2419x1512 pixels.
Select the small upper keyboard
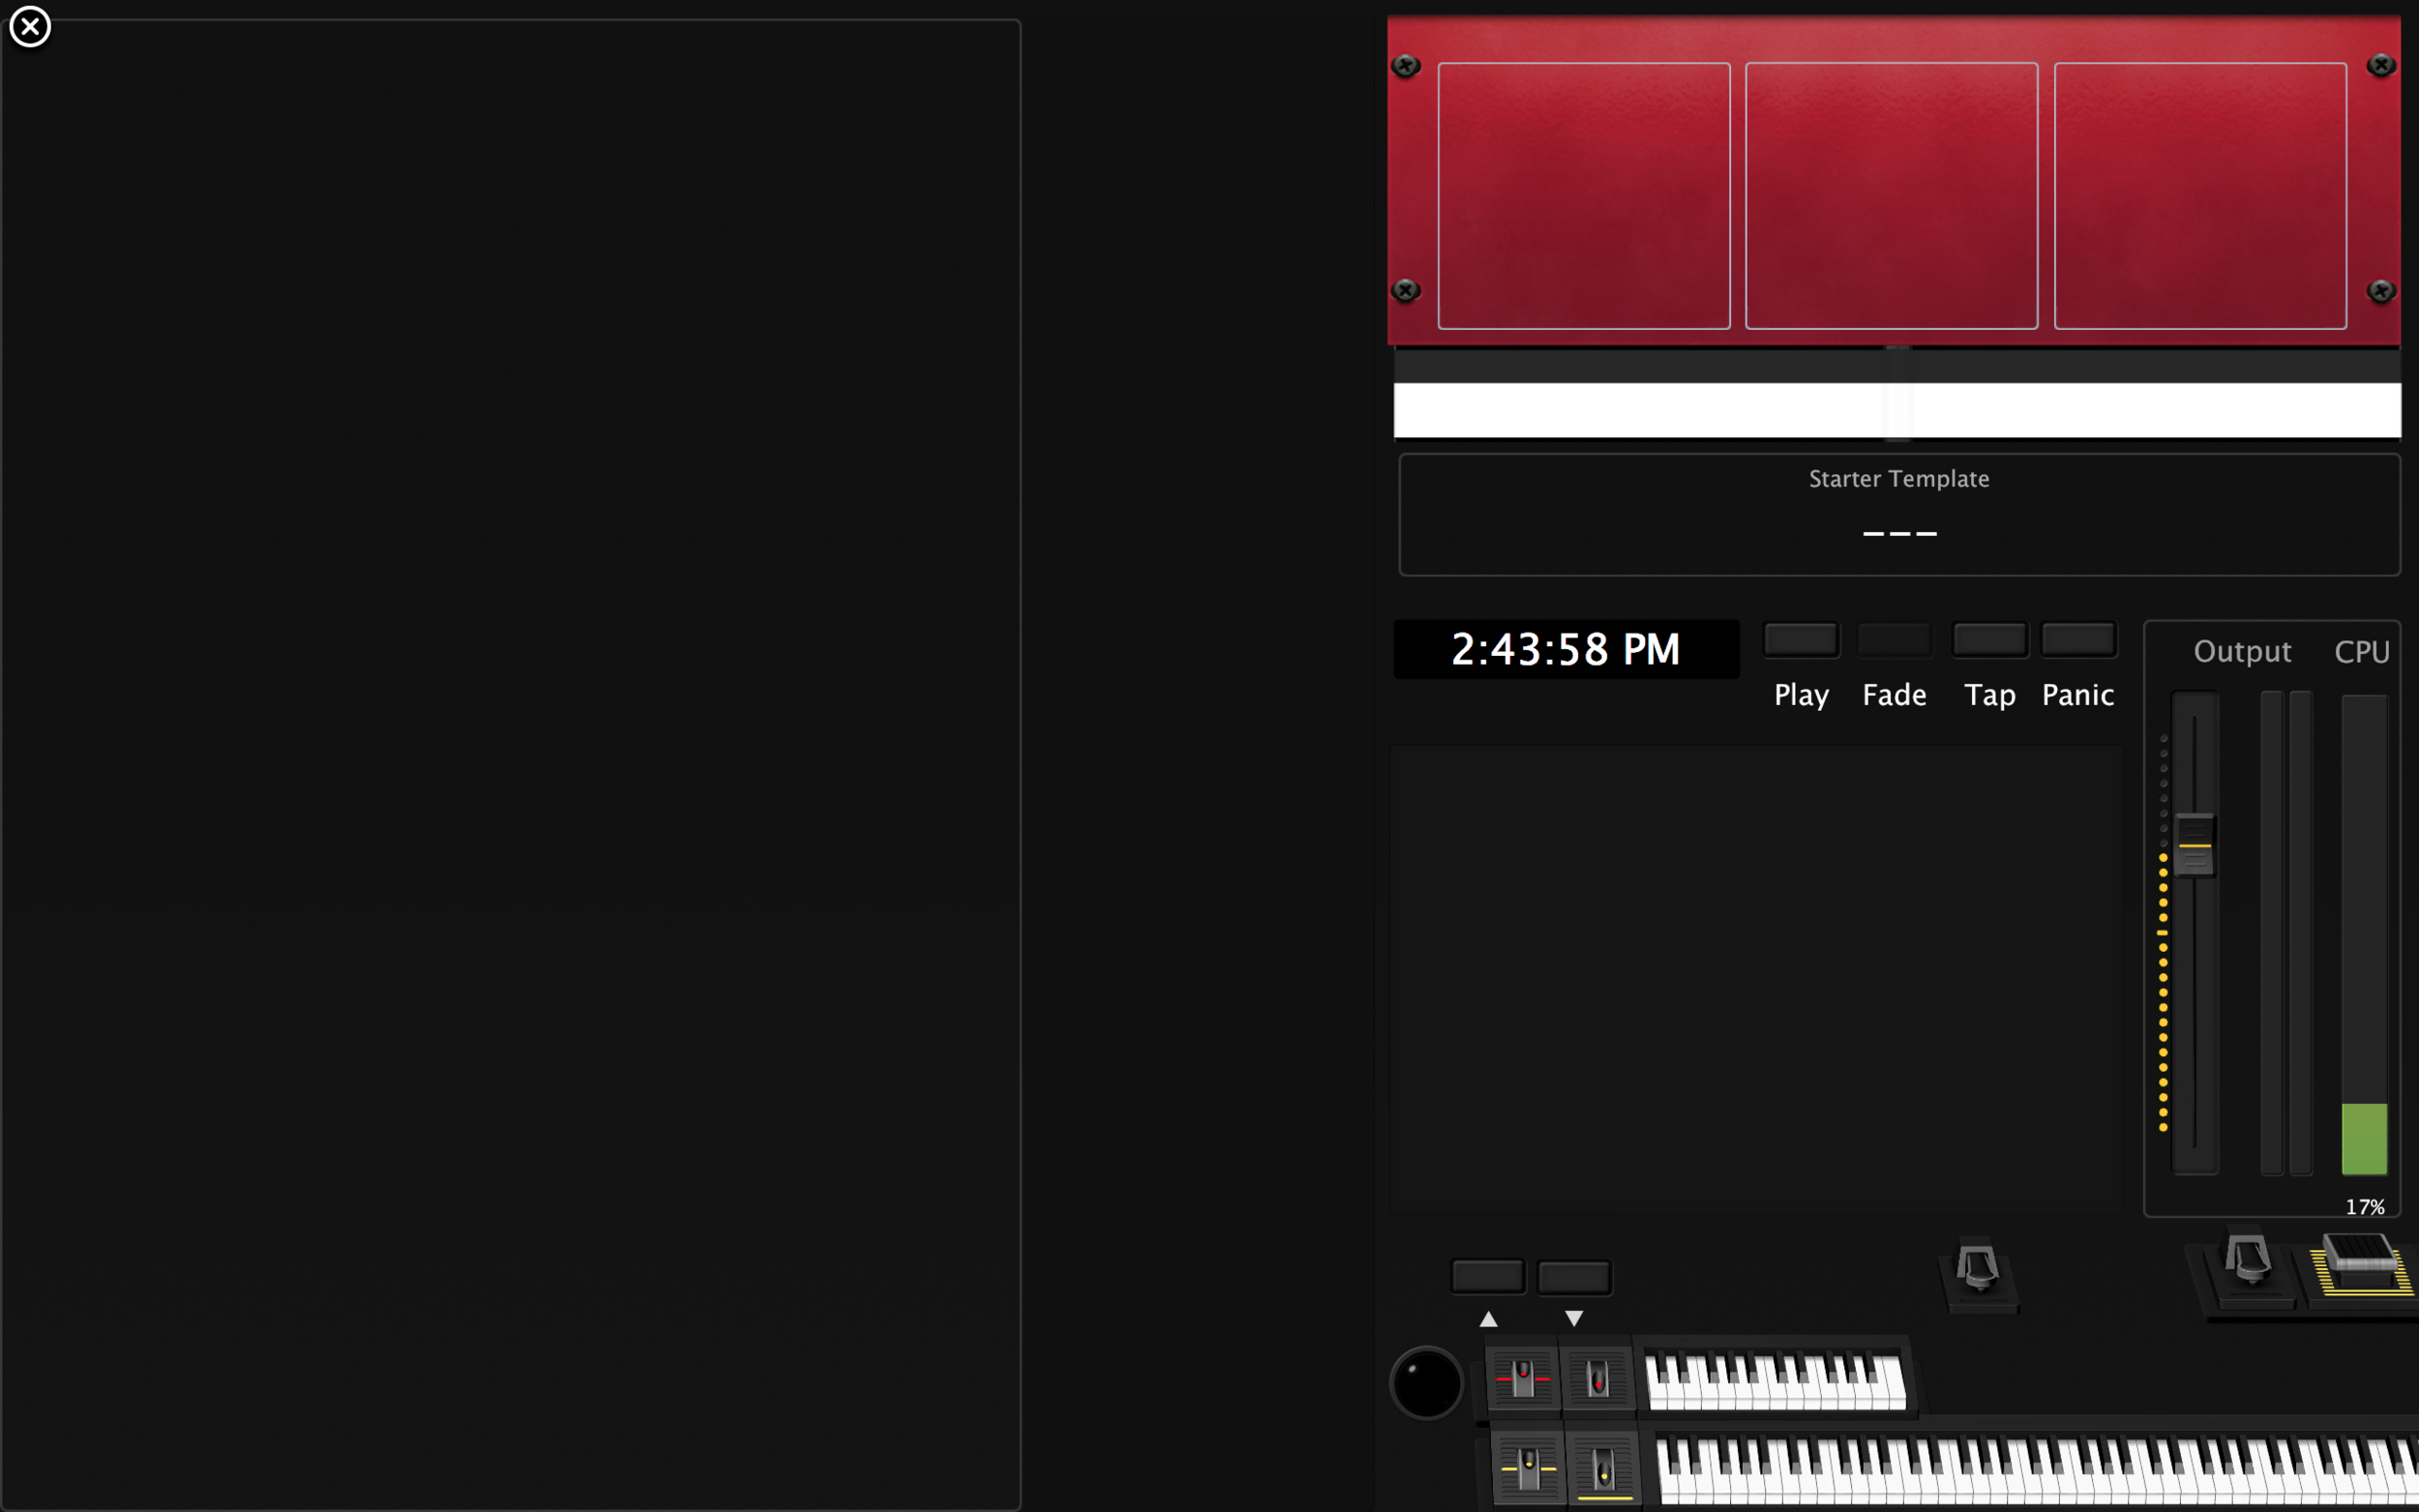tap(1775, 1381)
